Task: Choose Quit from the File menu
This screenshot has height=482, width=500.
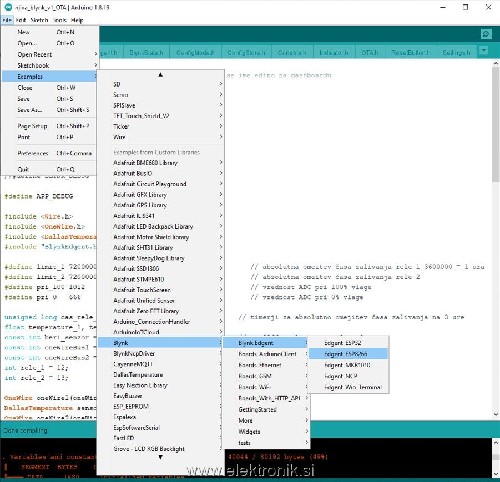Action: [49, 169]
